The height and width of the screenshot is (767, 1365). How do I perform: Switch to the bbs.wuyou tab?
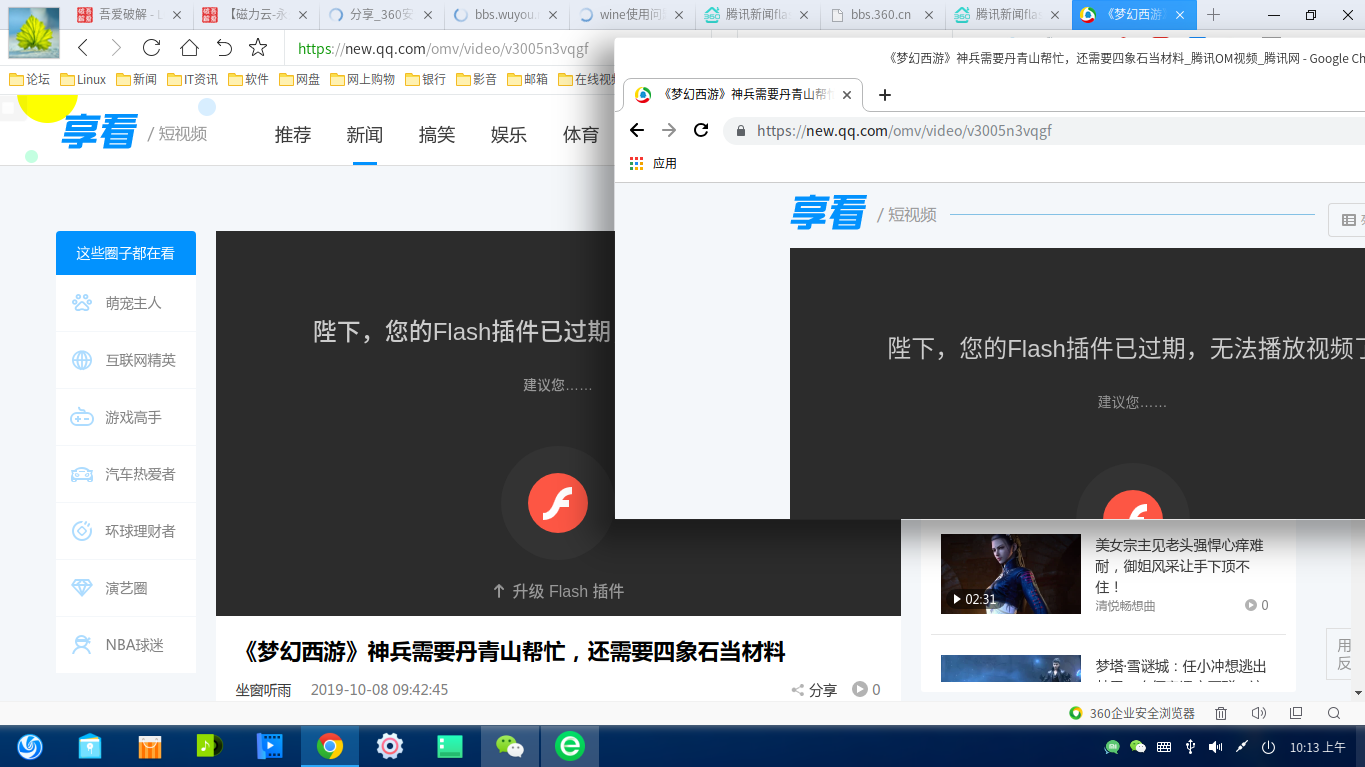point(506,15)
